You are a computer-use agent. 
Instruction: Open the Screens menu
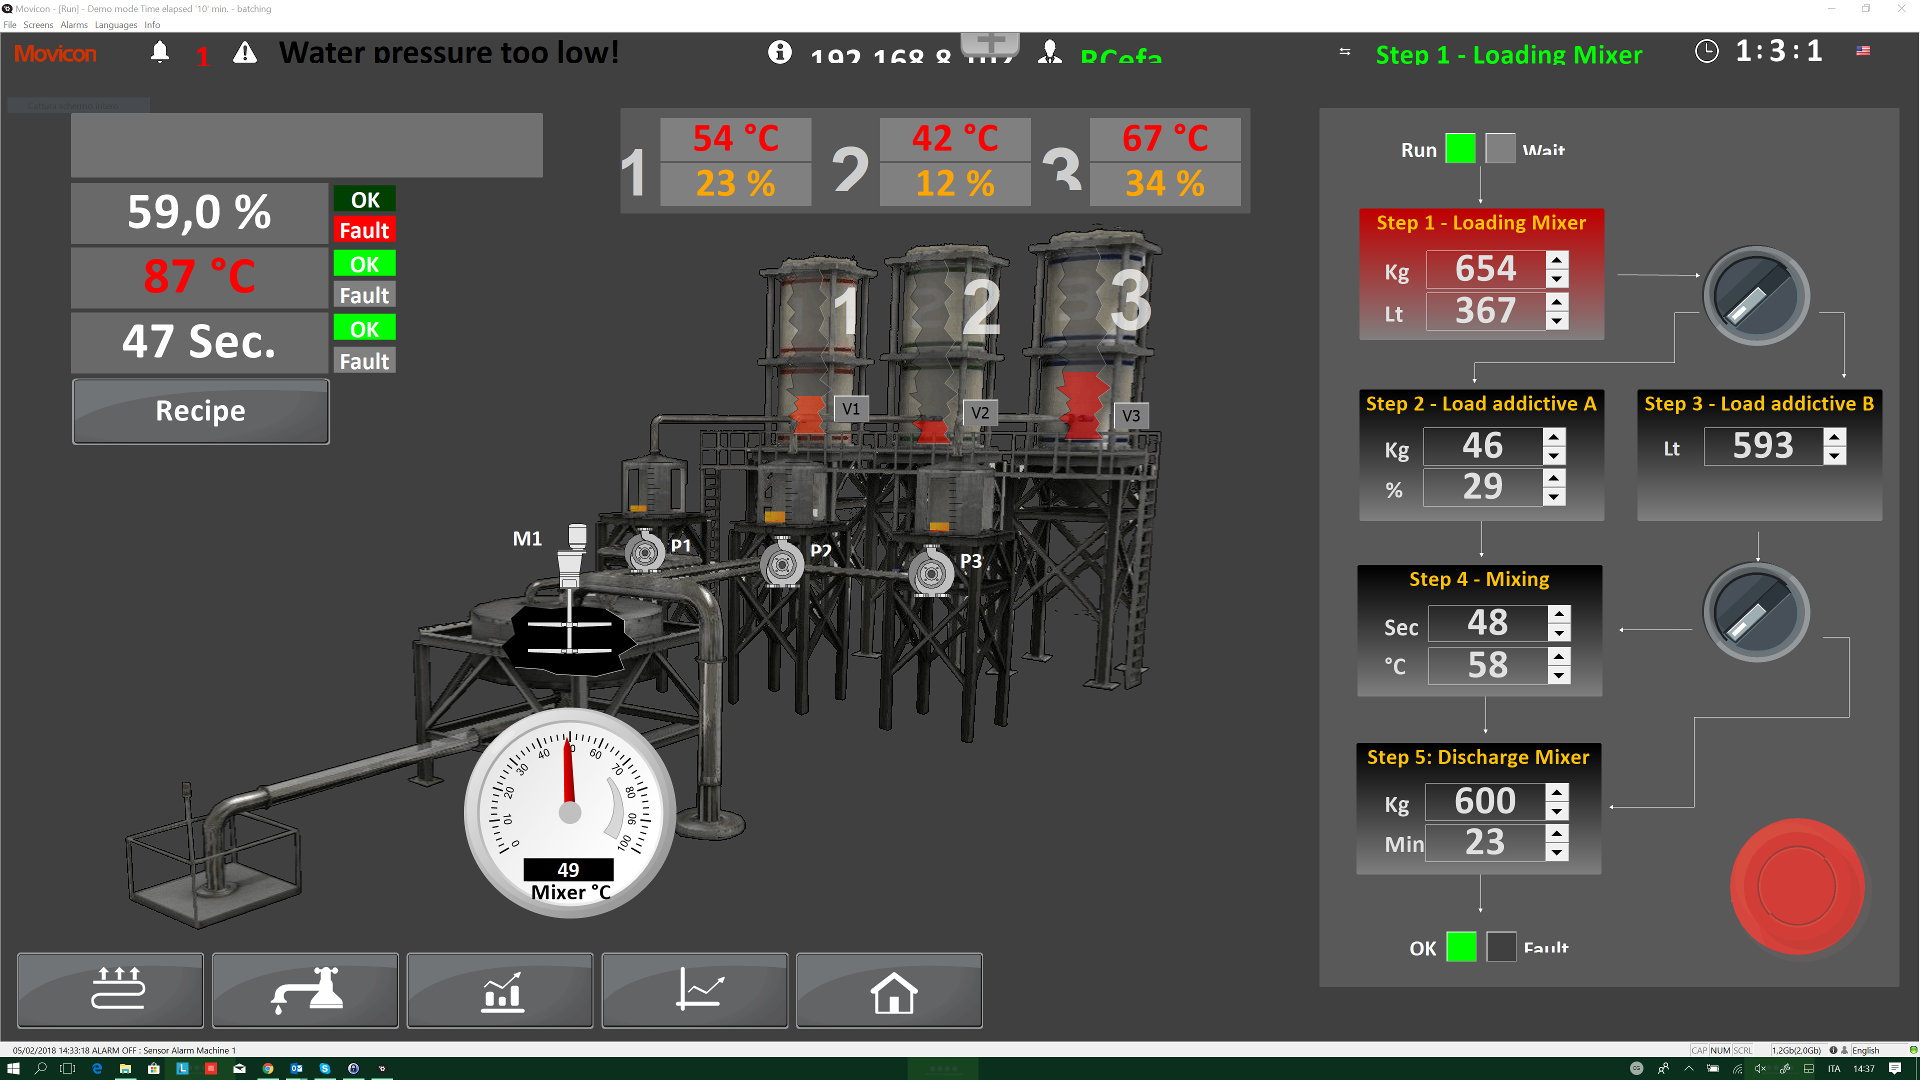click(38, 25)
